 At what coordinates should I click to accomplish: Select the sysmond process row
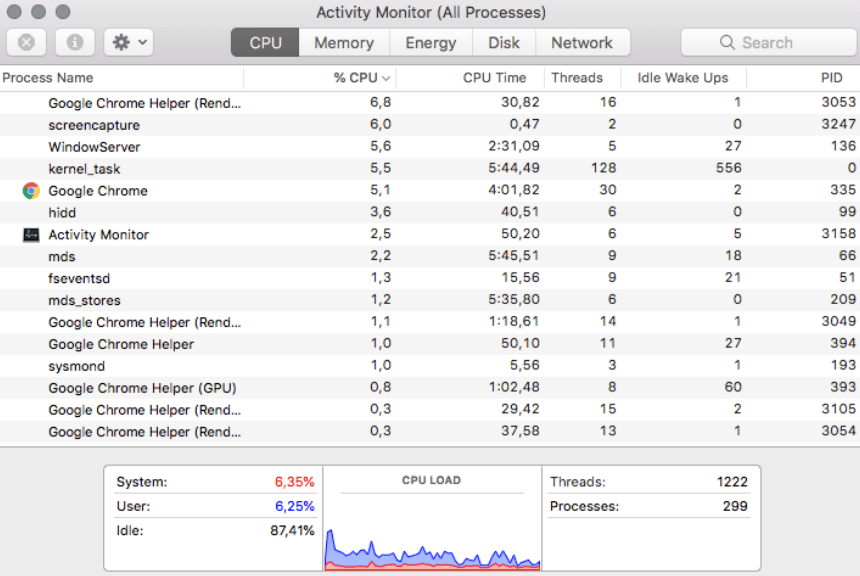430,366
